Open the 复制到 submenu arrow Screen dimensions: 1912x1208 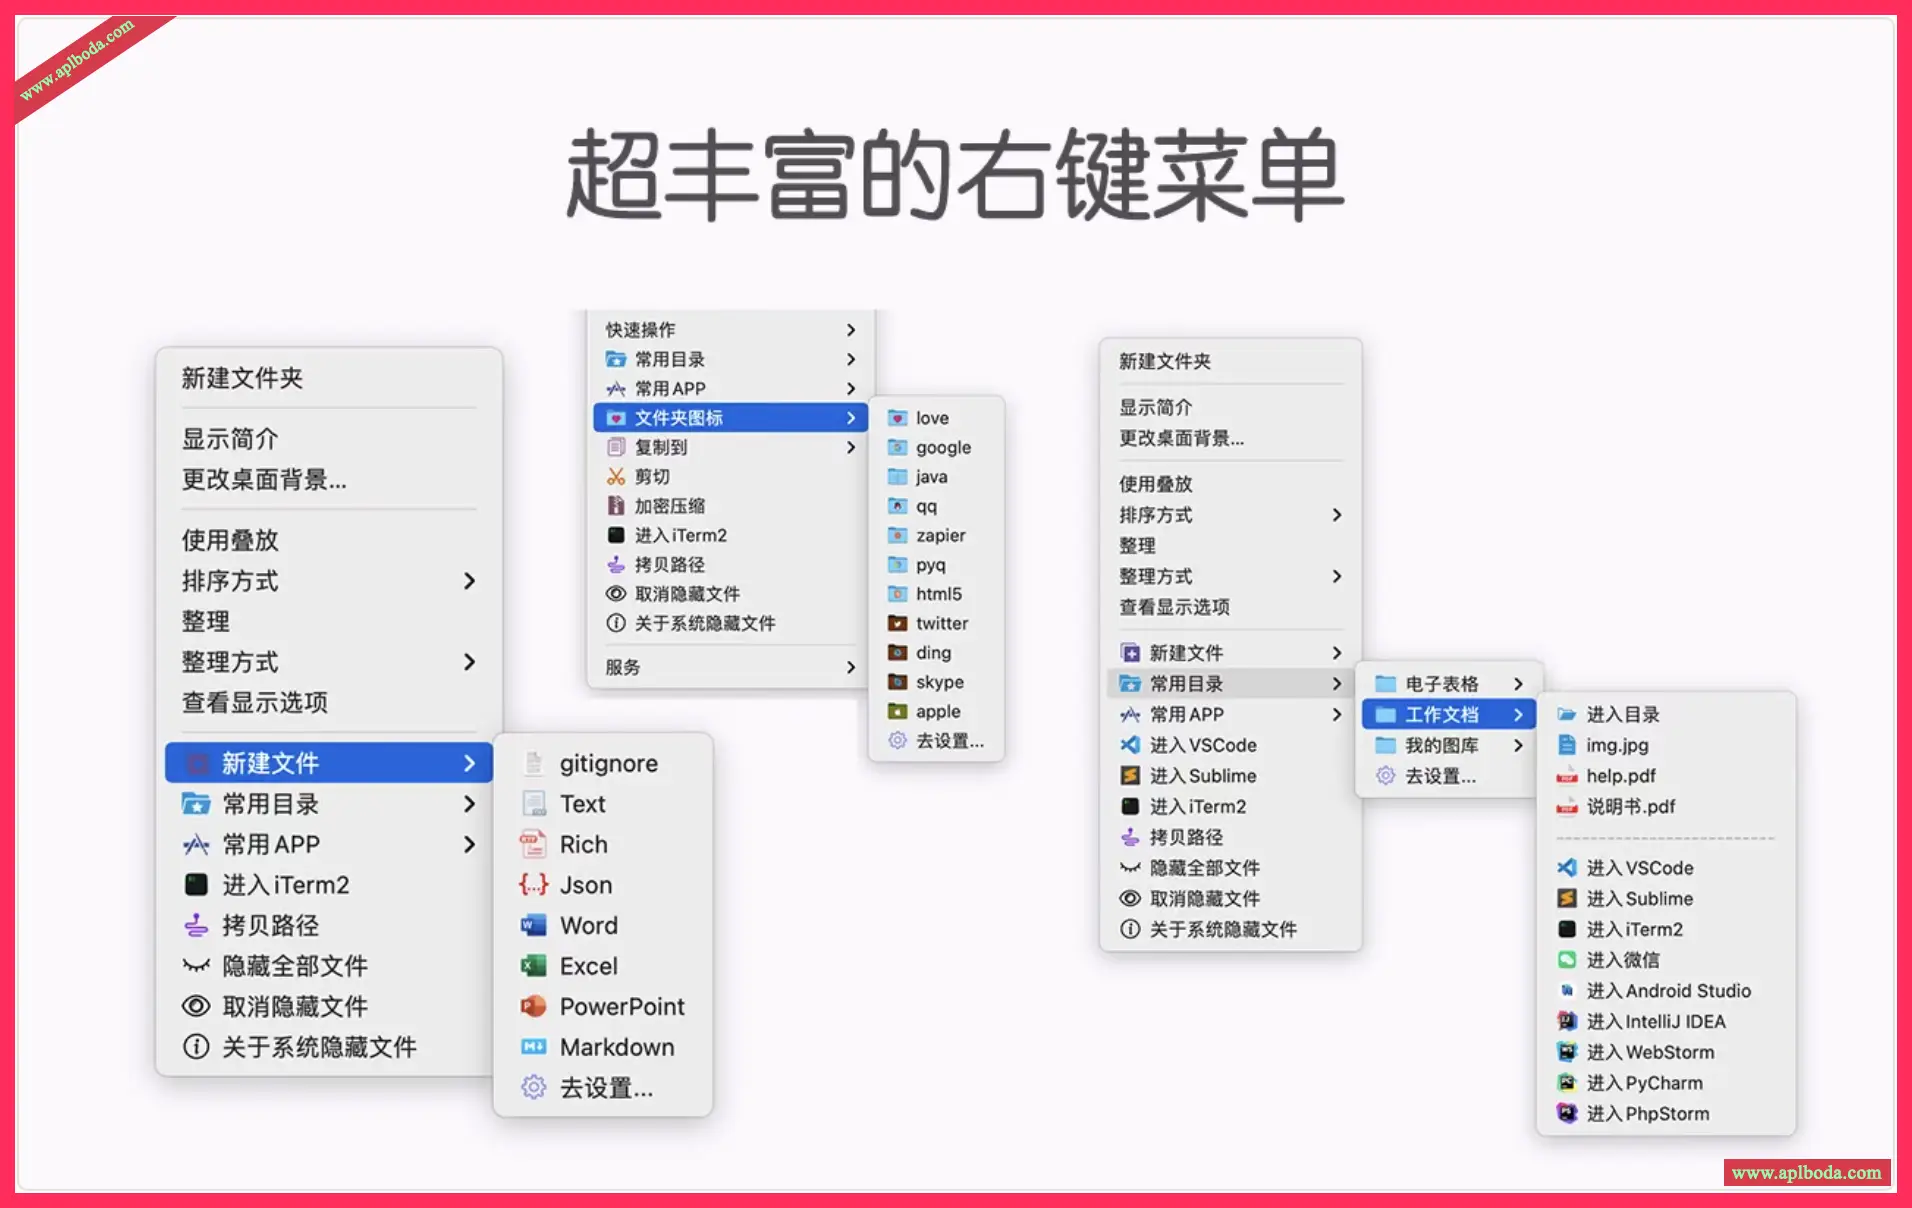[x=851, y=447]
